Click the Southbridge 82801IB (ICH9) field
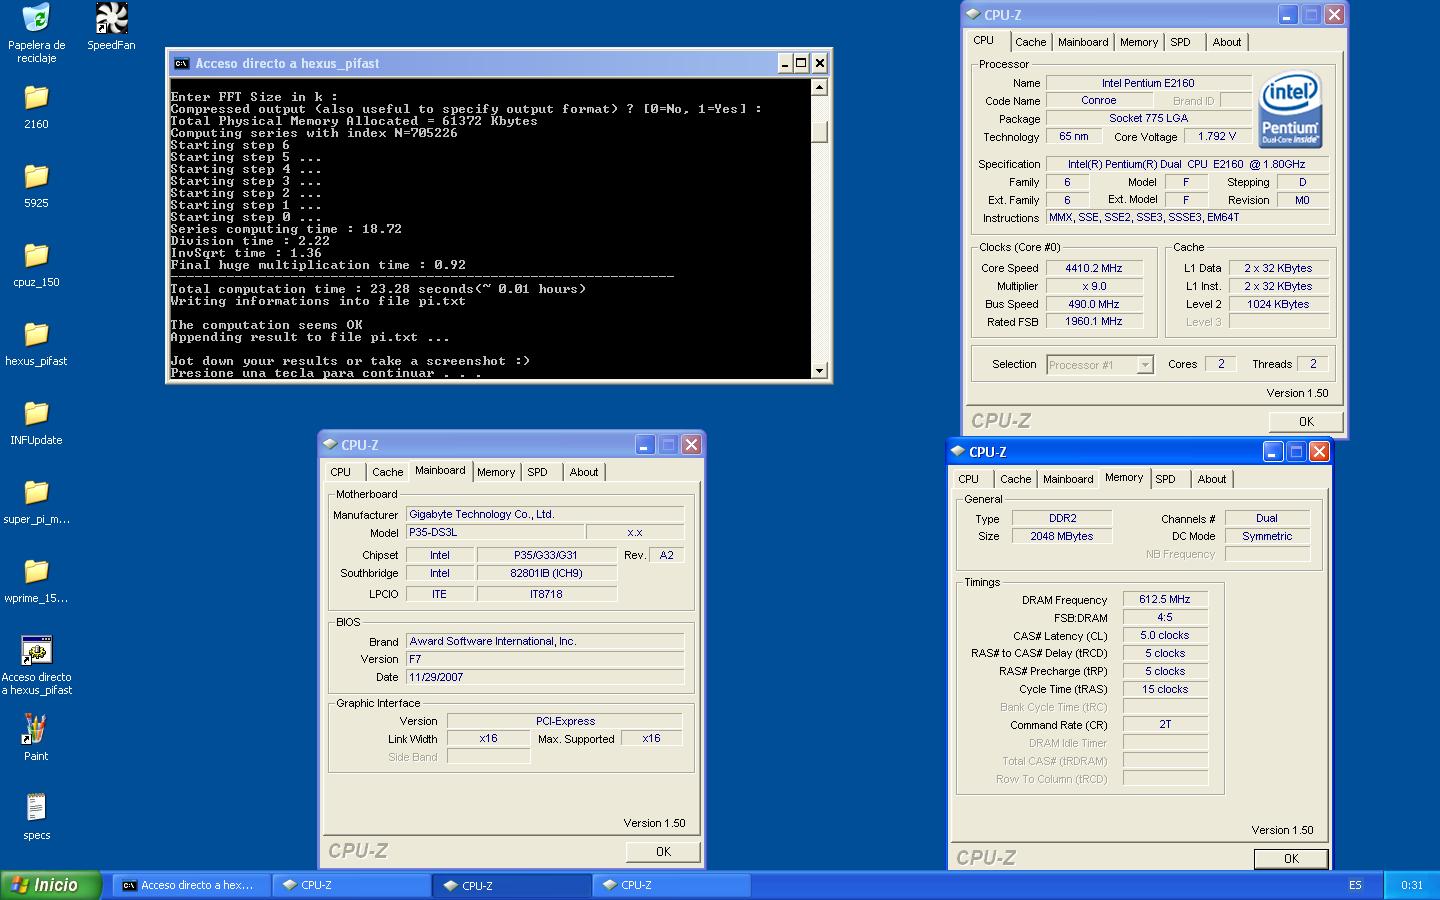 (x=546, y=573)
